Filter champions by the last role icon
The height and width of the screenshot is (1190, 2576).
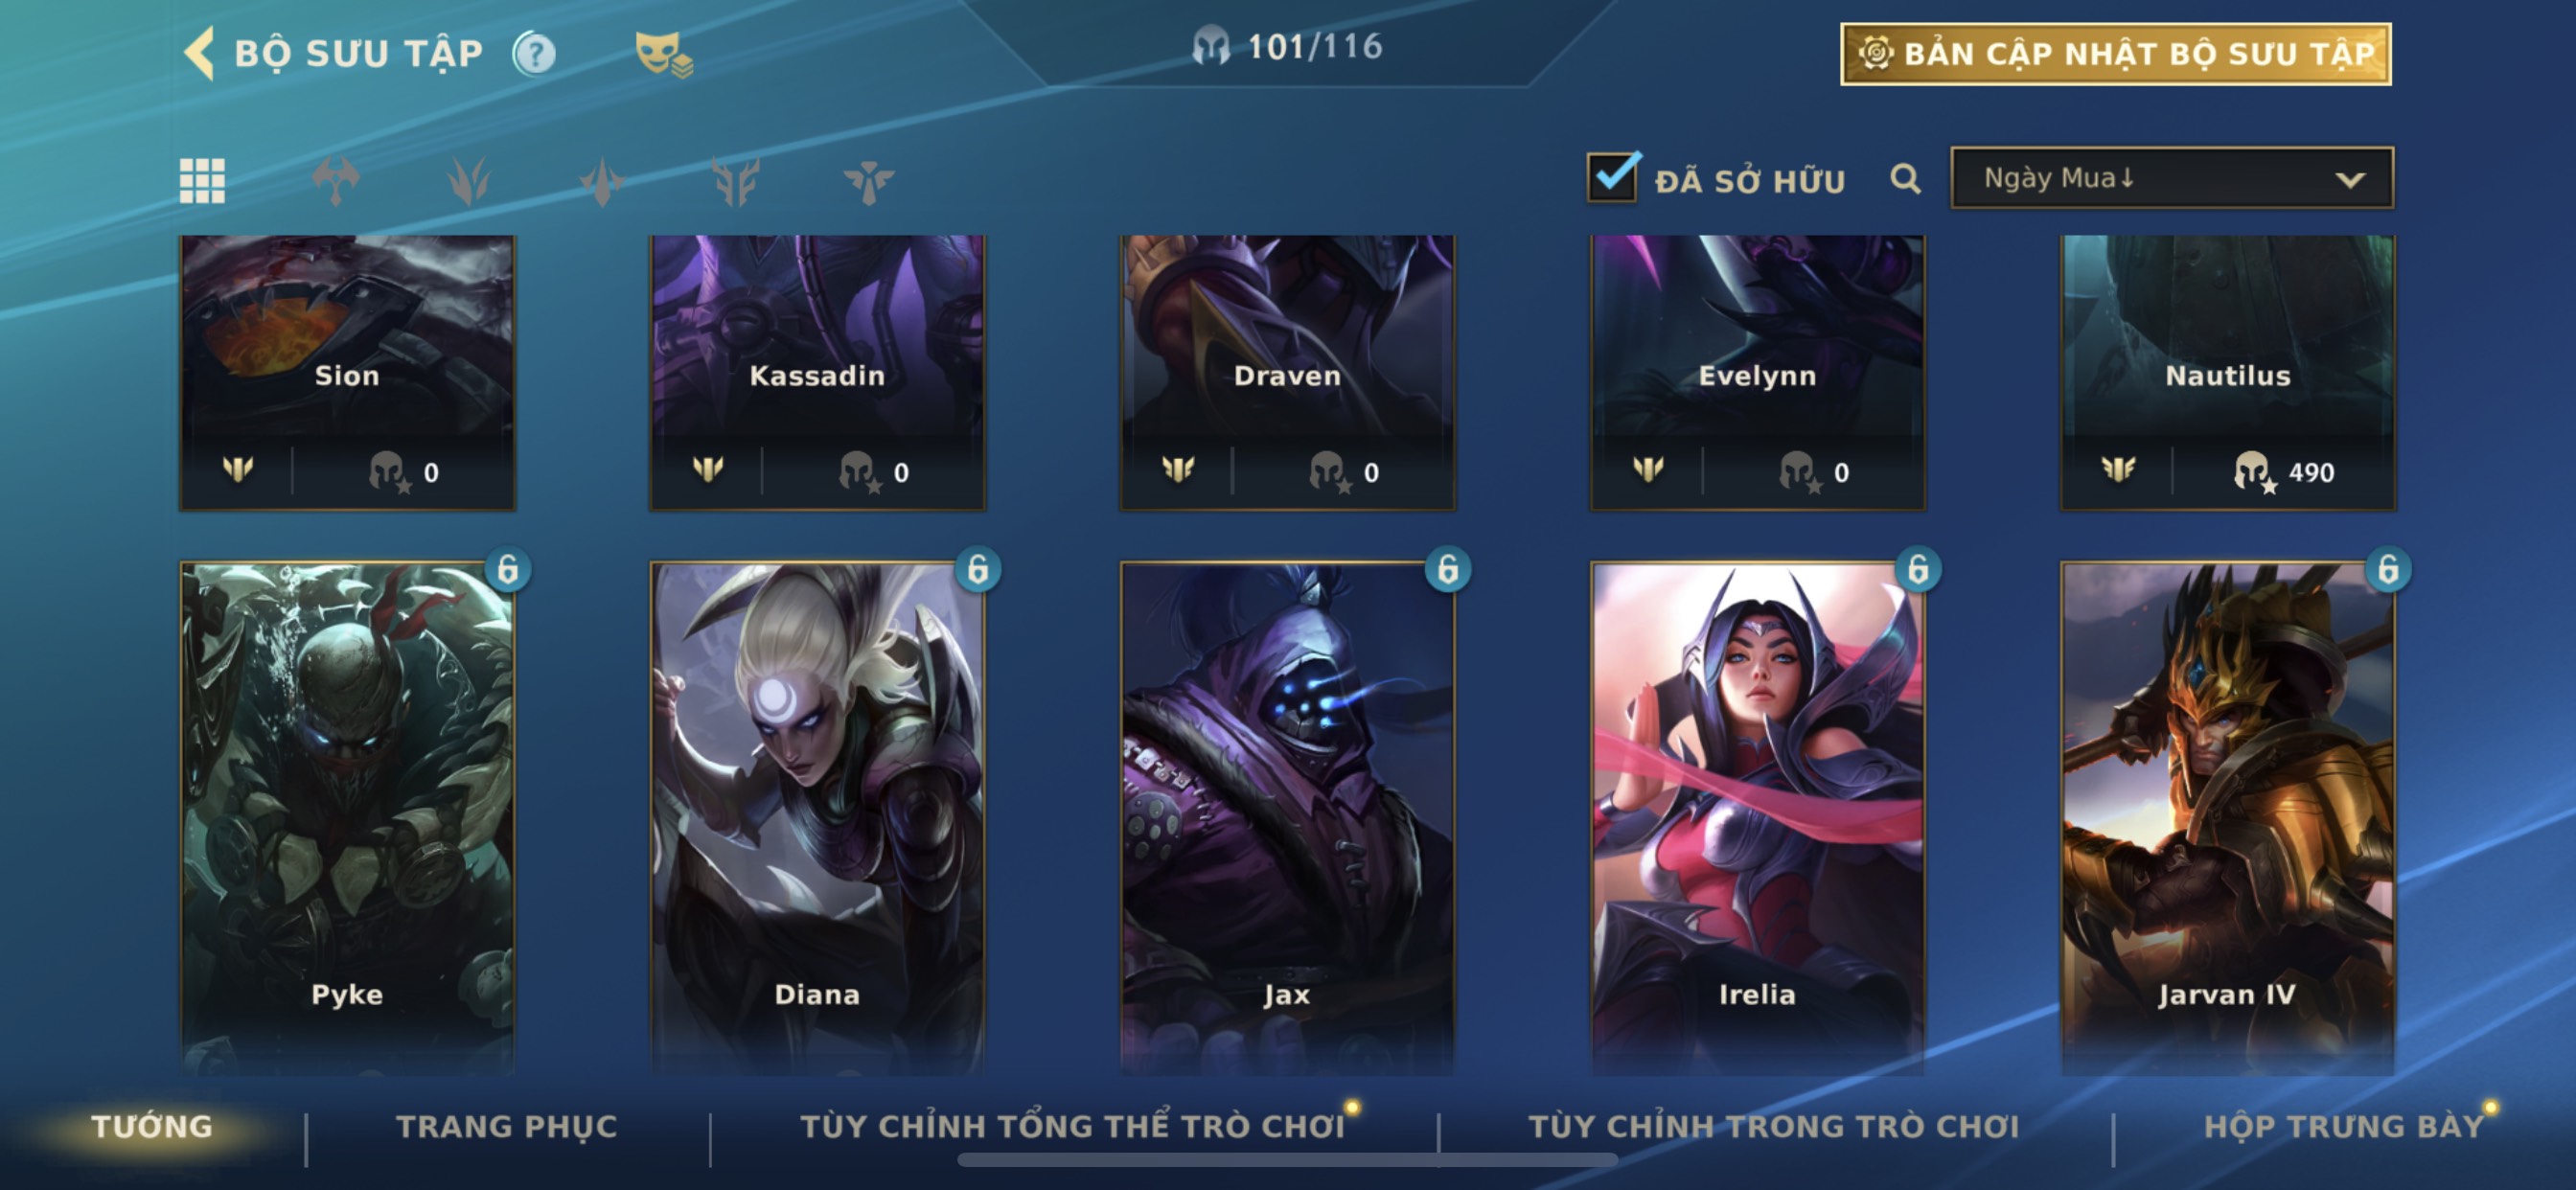click(x=868, y=181)
